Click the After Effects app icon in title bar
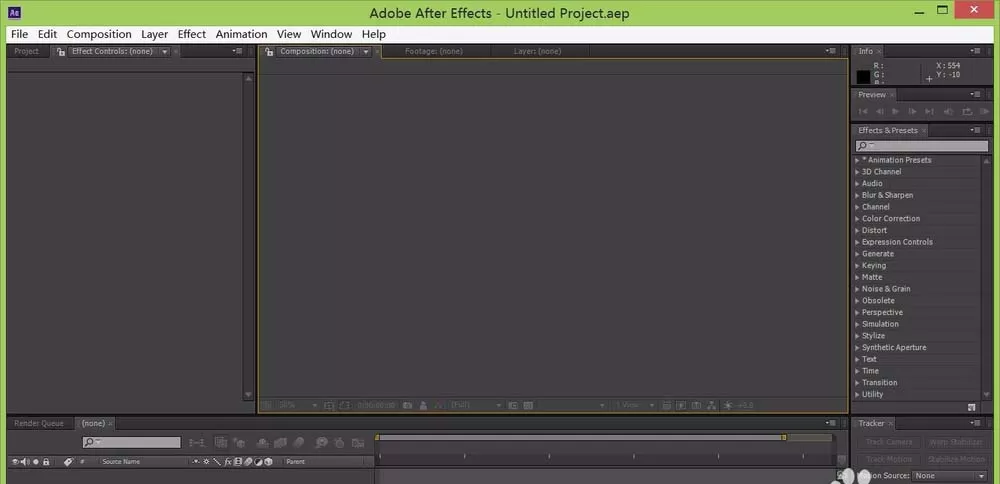 click(15, 12)
